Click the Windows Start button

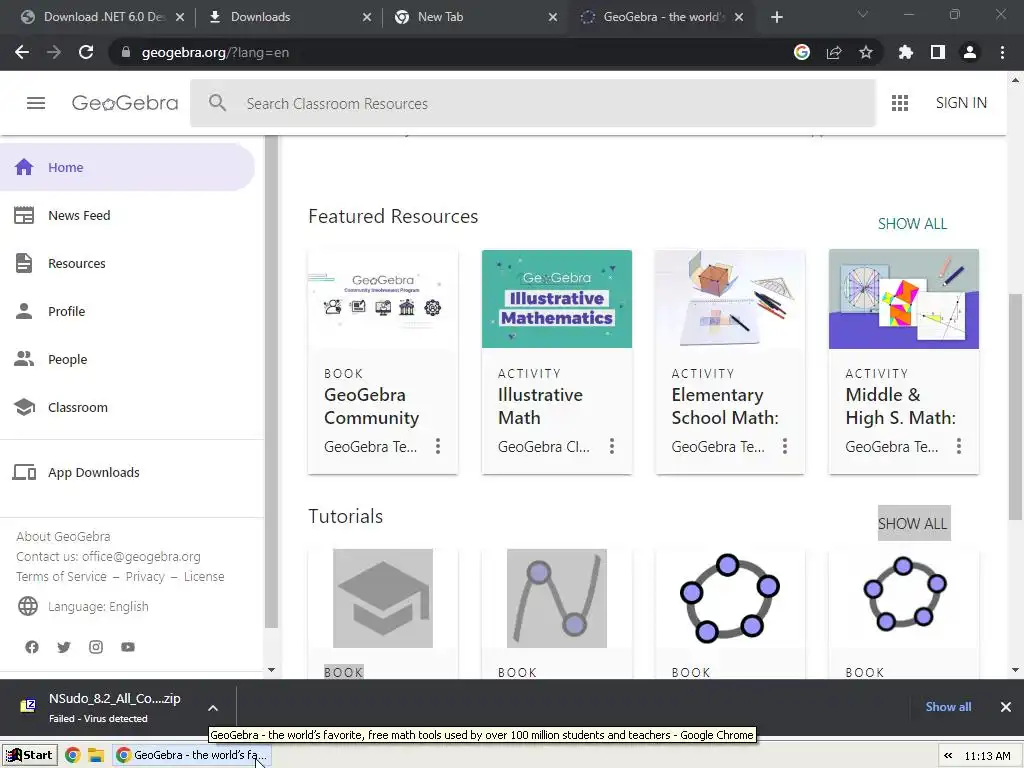click(x=29, y=756)
